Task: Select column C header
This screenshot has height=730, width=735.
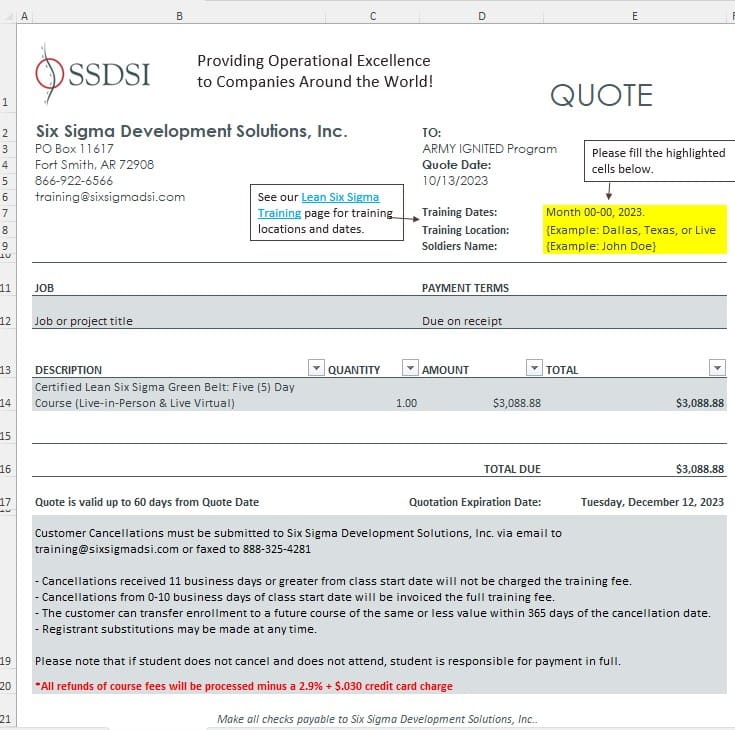Action: [x=373, y=16]
